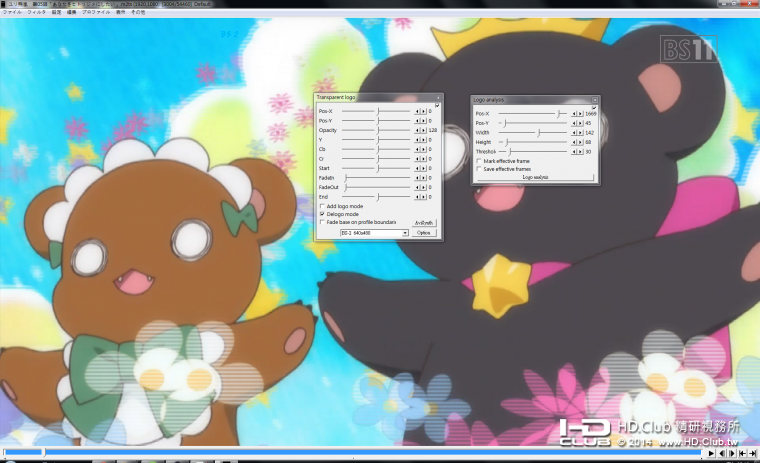Open the フィルタ (Filter) menu
760x463 pixels.
pos(36,12)
